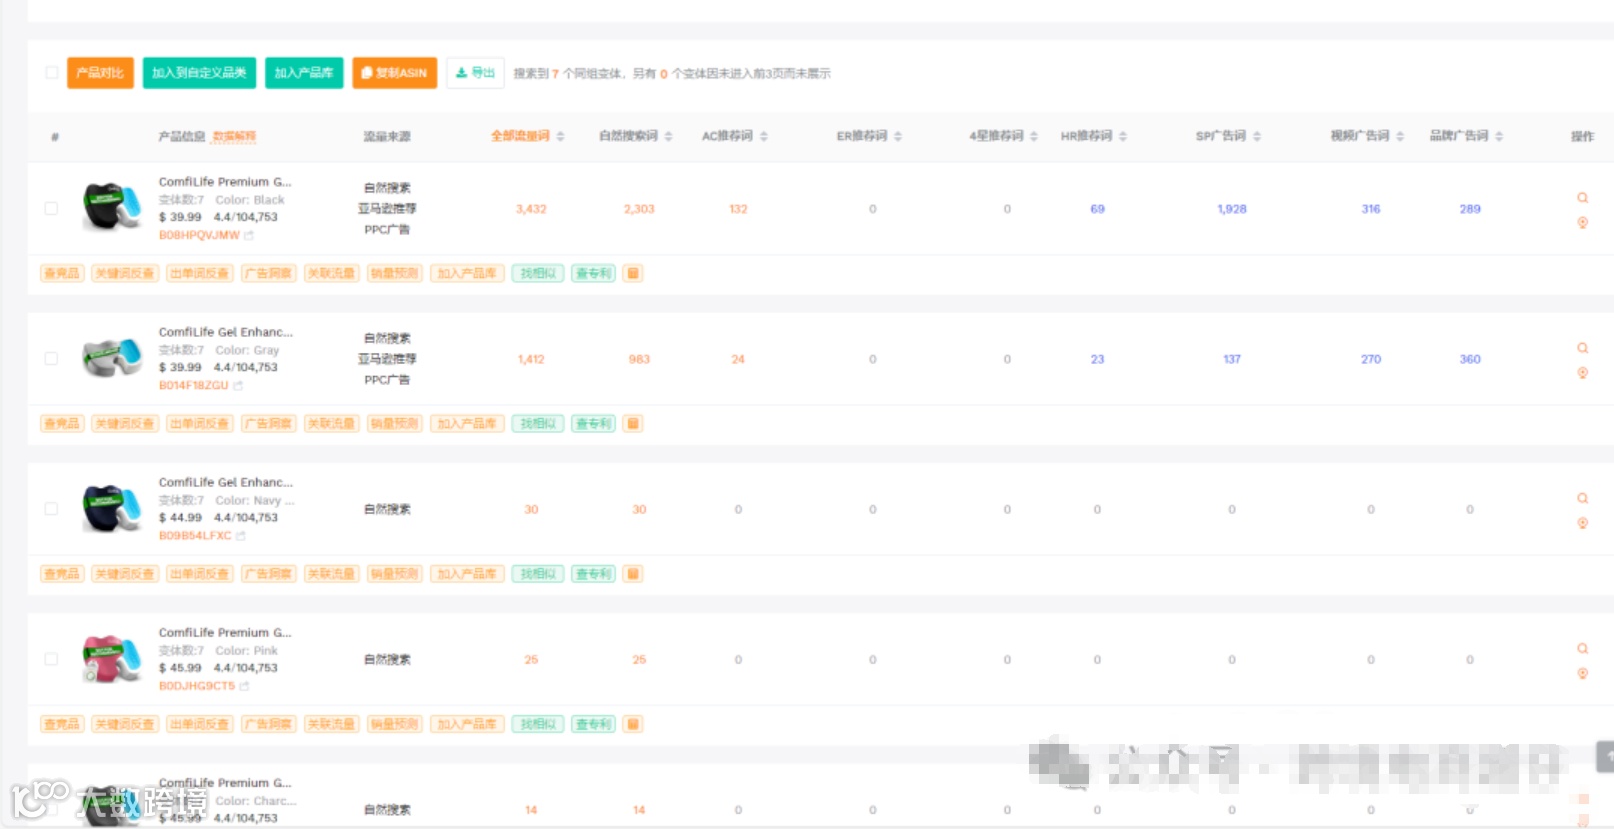The height and width of the screenshot is (829, 1614).
Task: Select the checkbox for the Gray ComfiLife product
Action: [x=51, y=358]
